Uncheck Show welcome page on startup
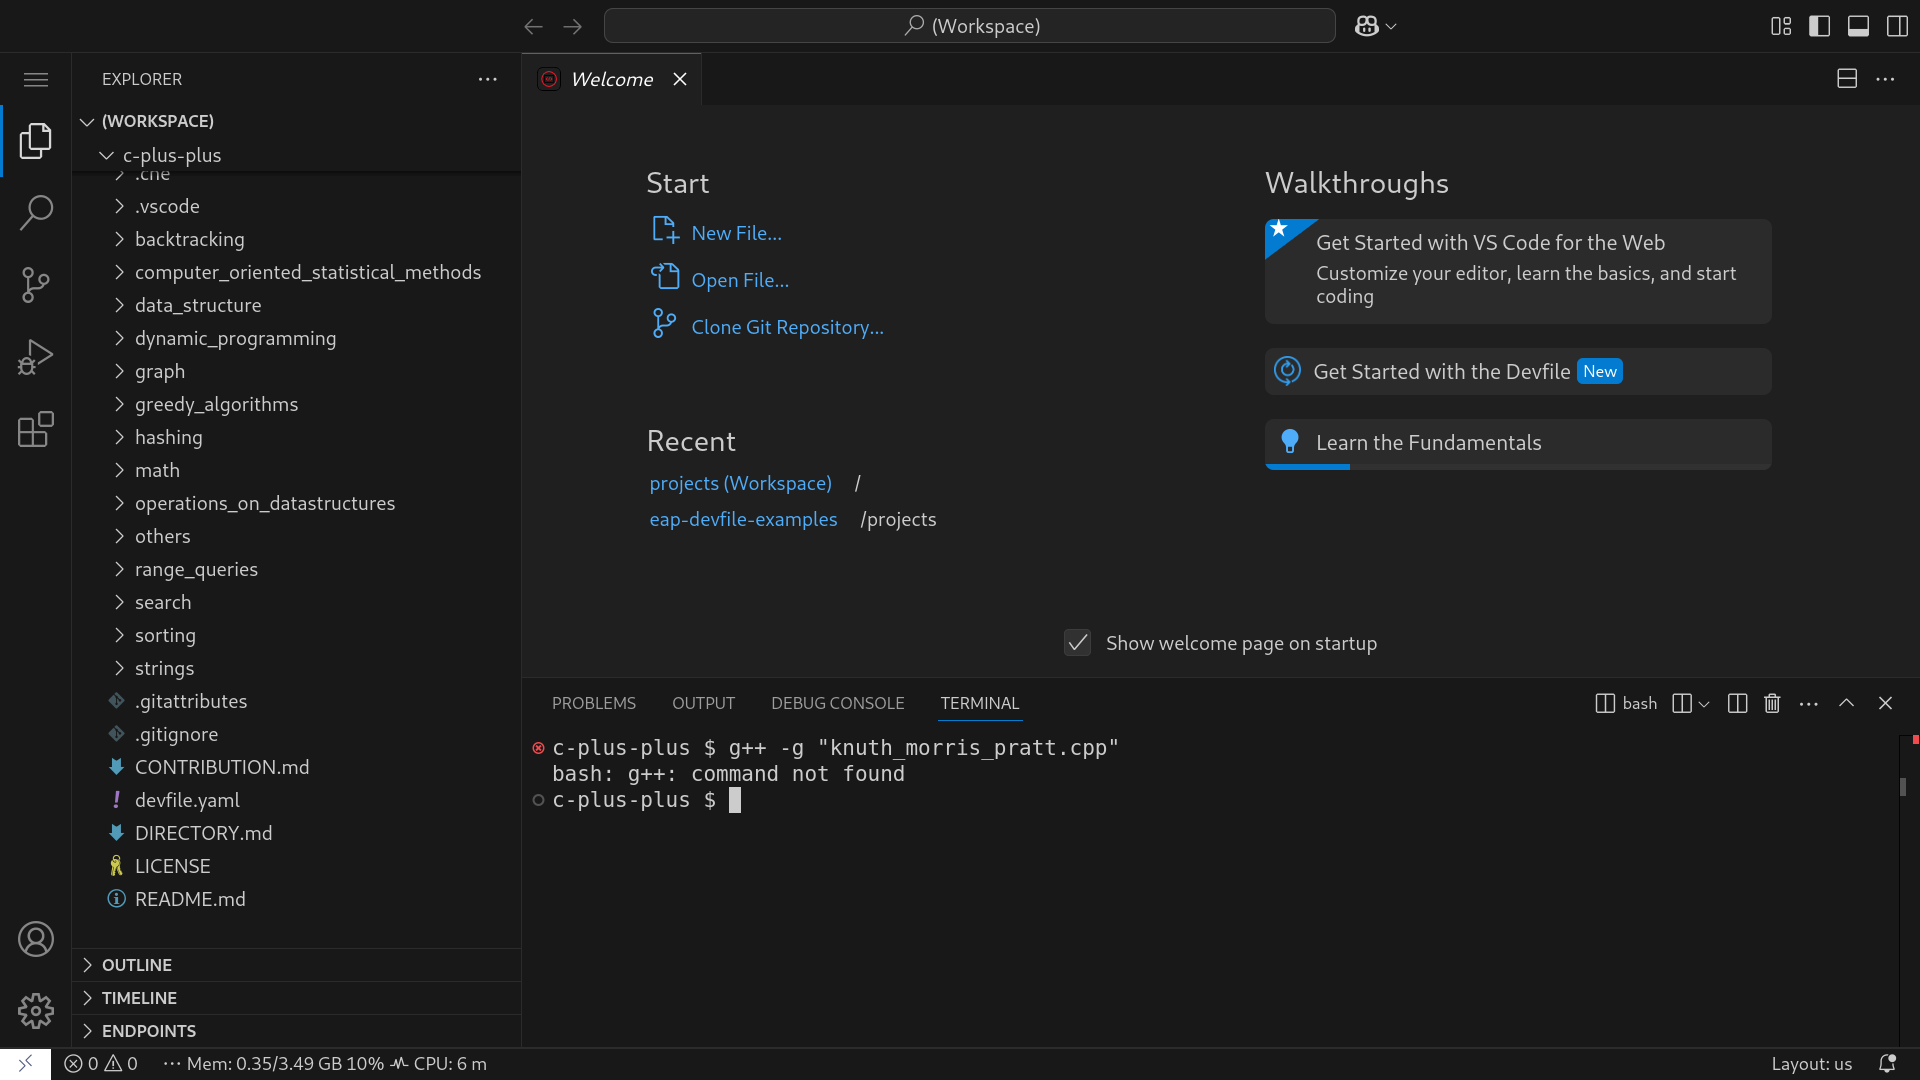 pos(1077,643)
